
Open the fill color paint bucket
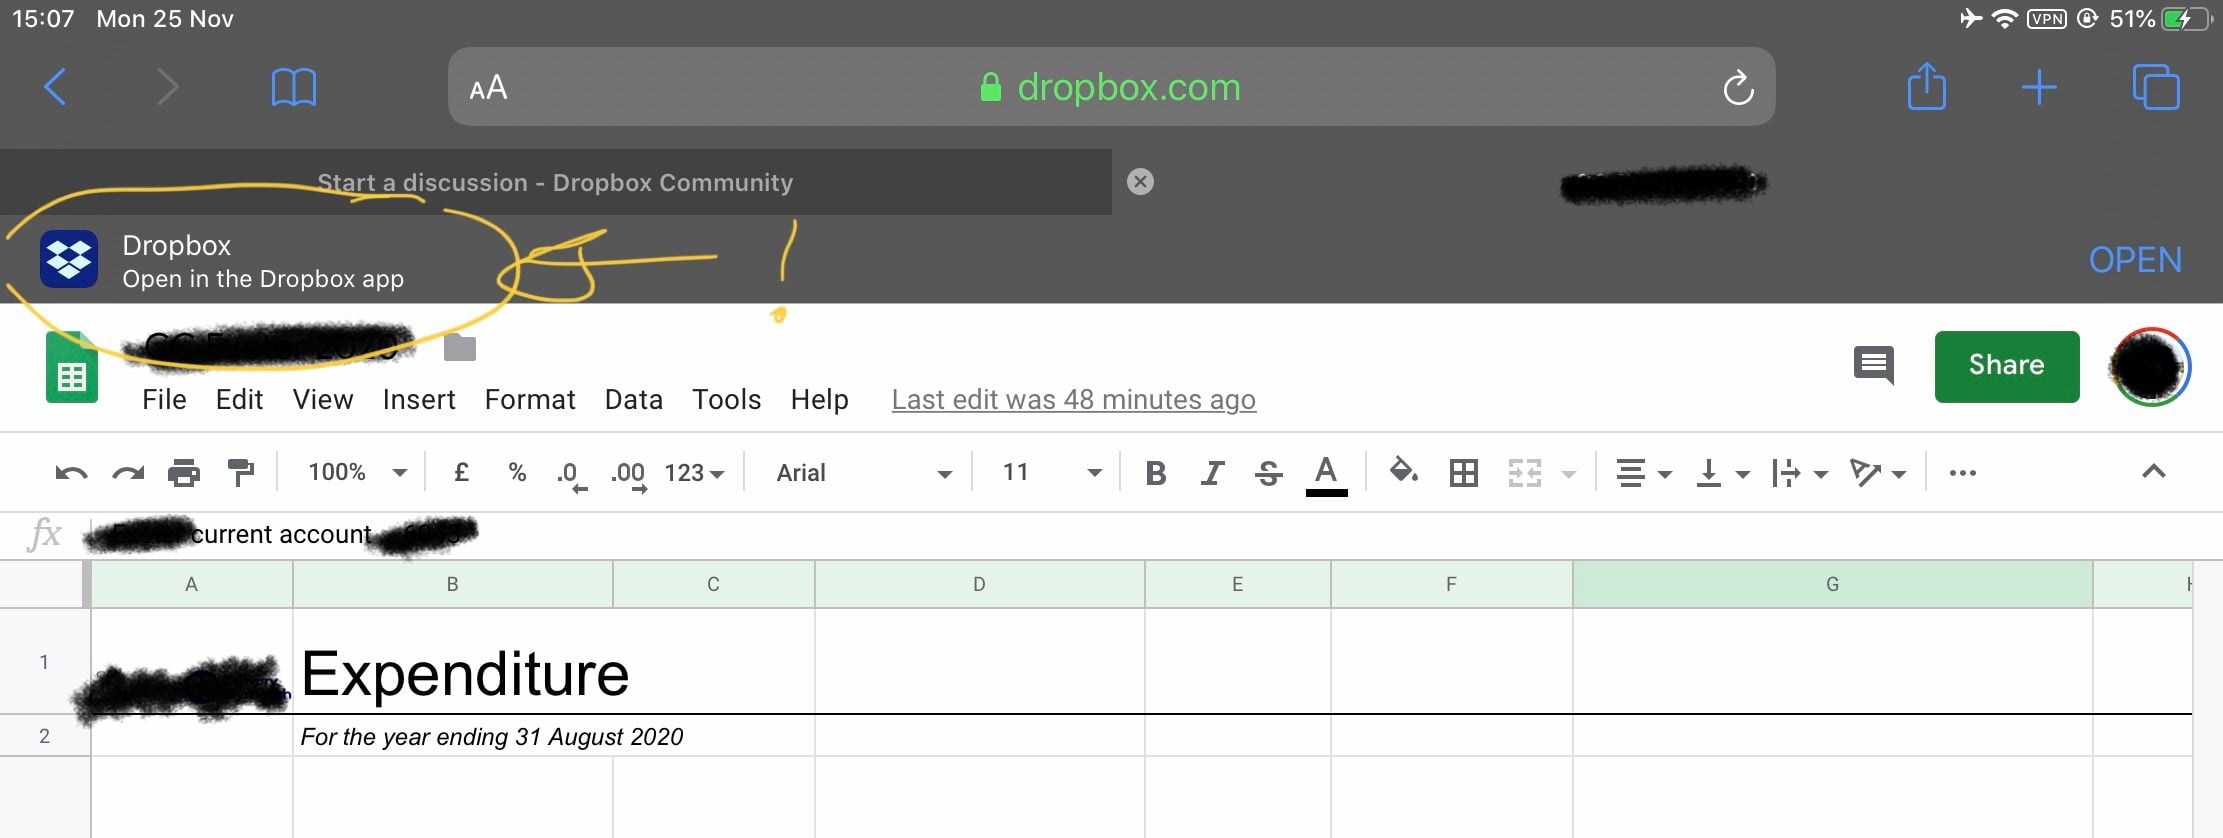click(x=1403, y=471)
